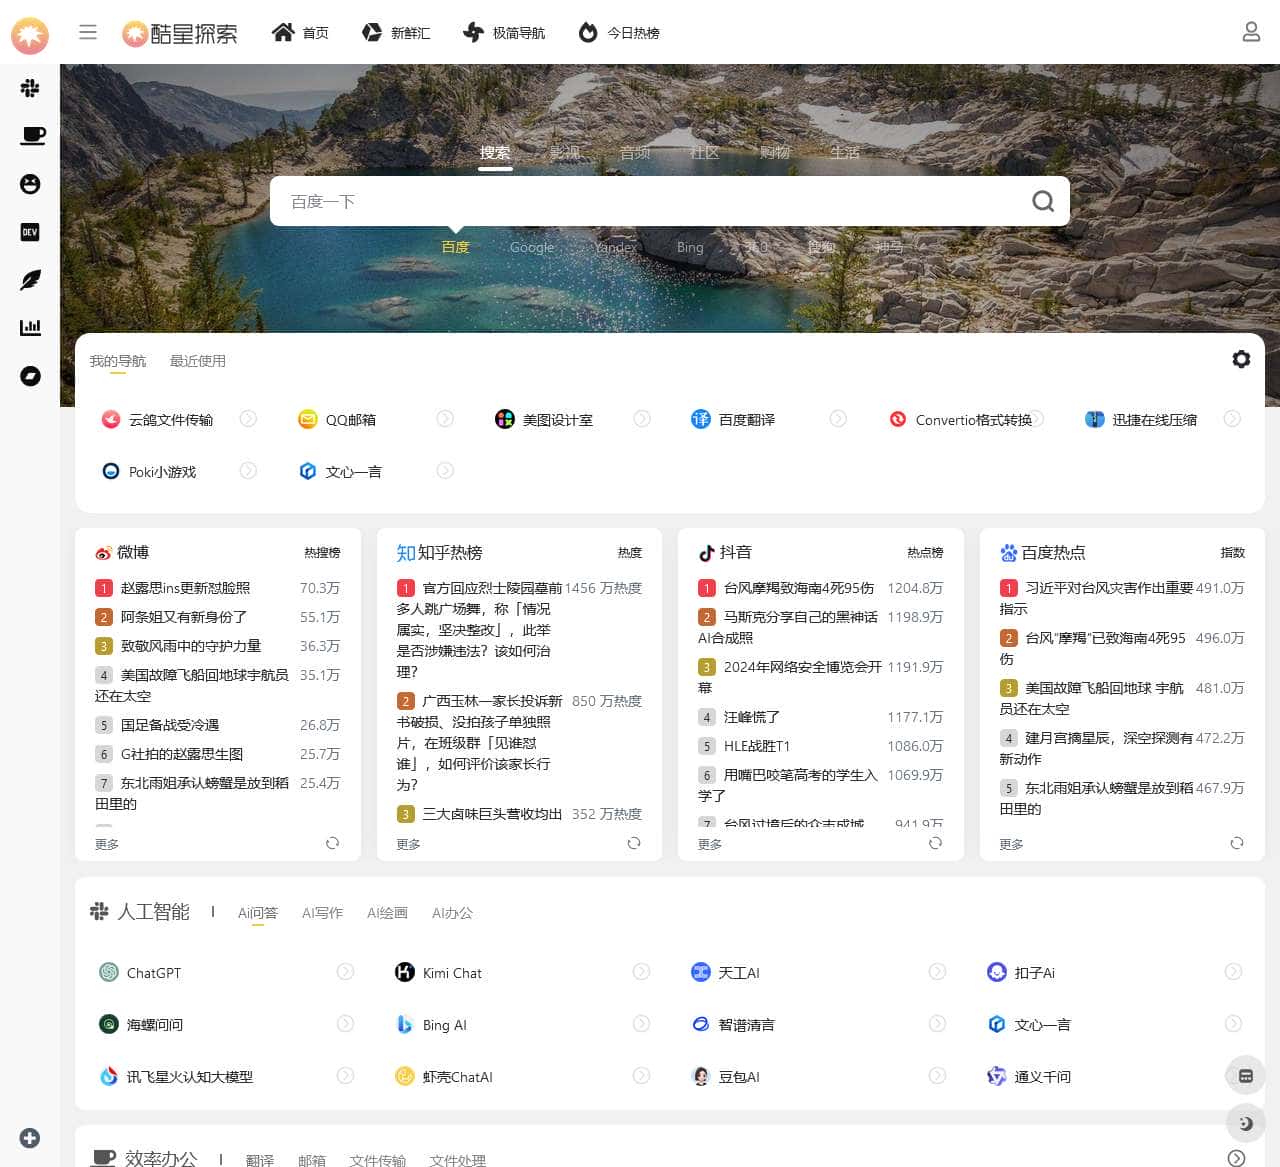Toggle dark mode with the moon button

click(x=1245, y=1123)
